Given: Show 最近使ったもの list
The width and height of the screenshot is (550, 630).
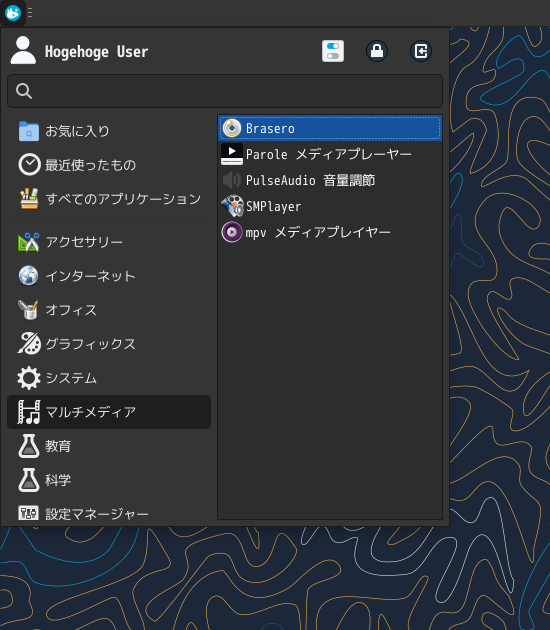Looking at the screenshot, I should pos(109,165).
